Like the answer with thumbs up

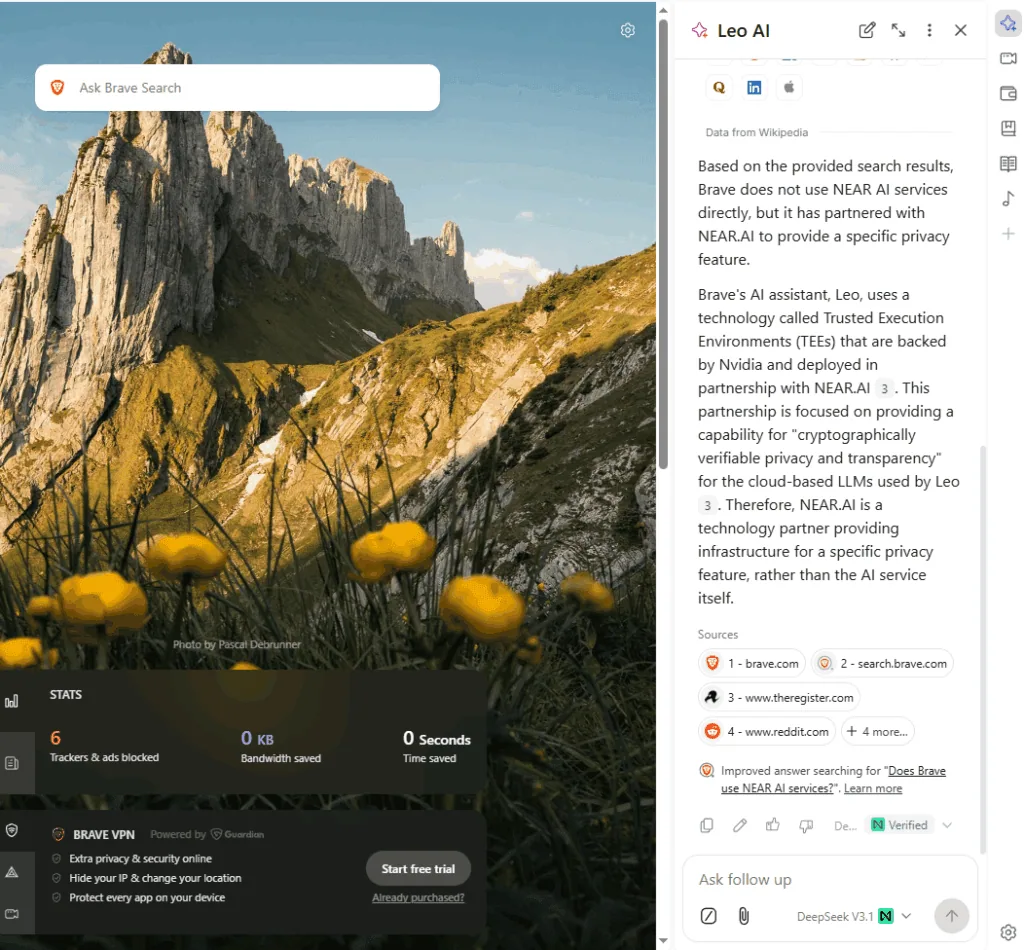(773, 825)
